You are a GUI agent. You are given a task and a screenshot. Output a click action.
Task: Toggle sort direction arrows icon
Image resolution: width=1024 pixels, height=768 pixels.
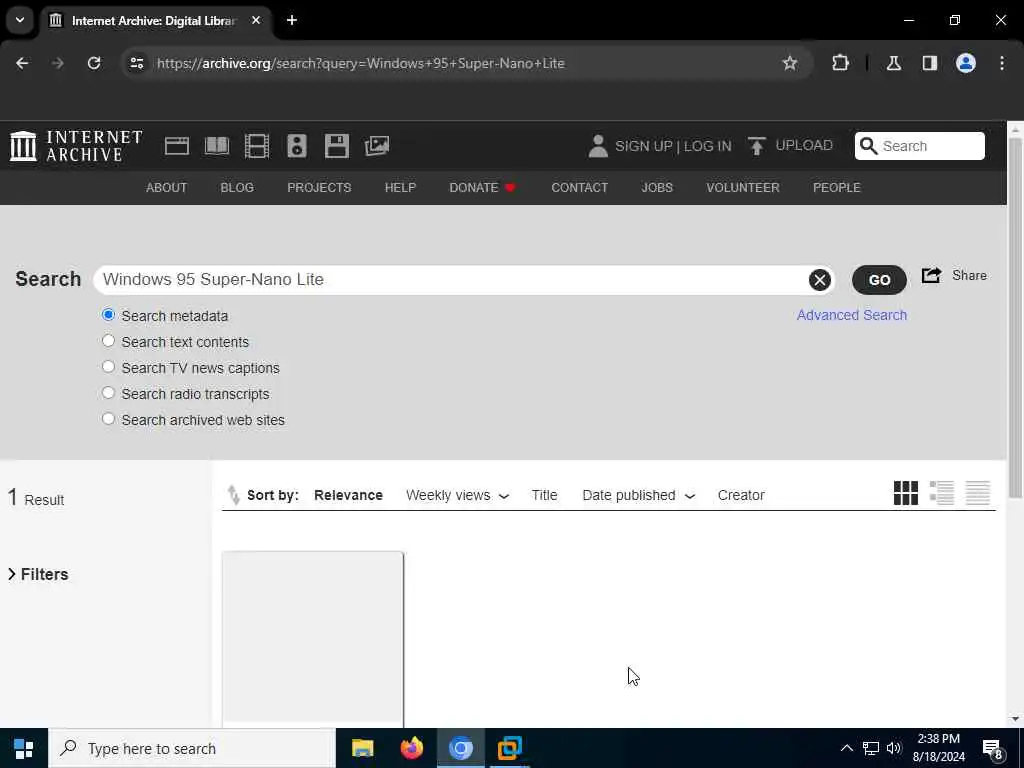coord(233,495)
